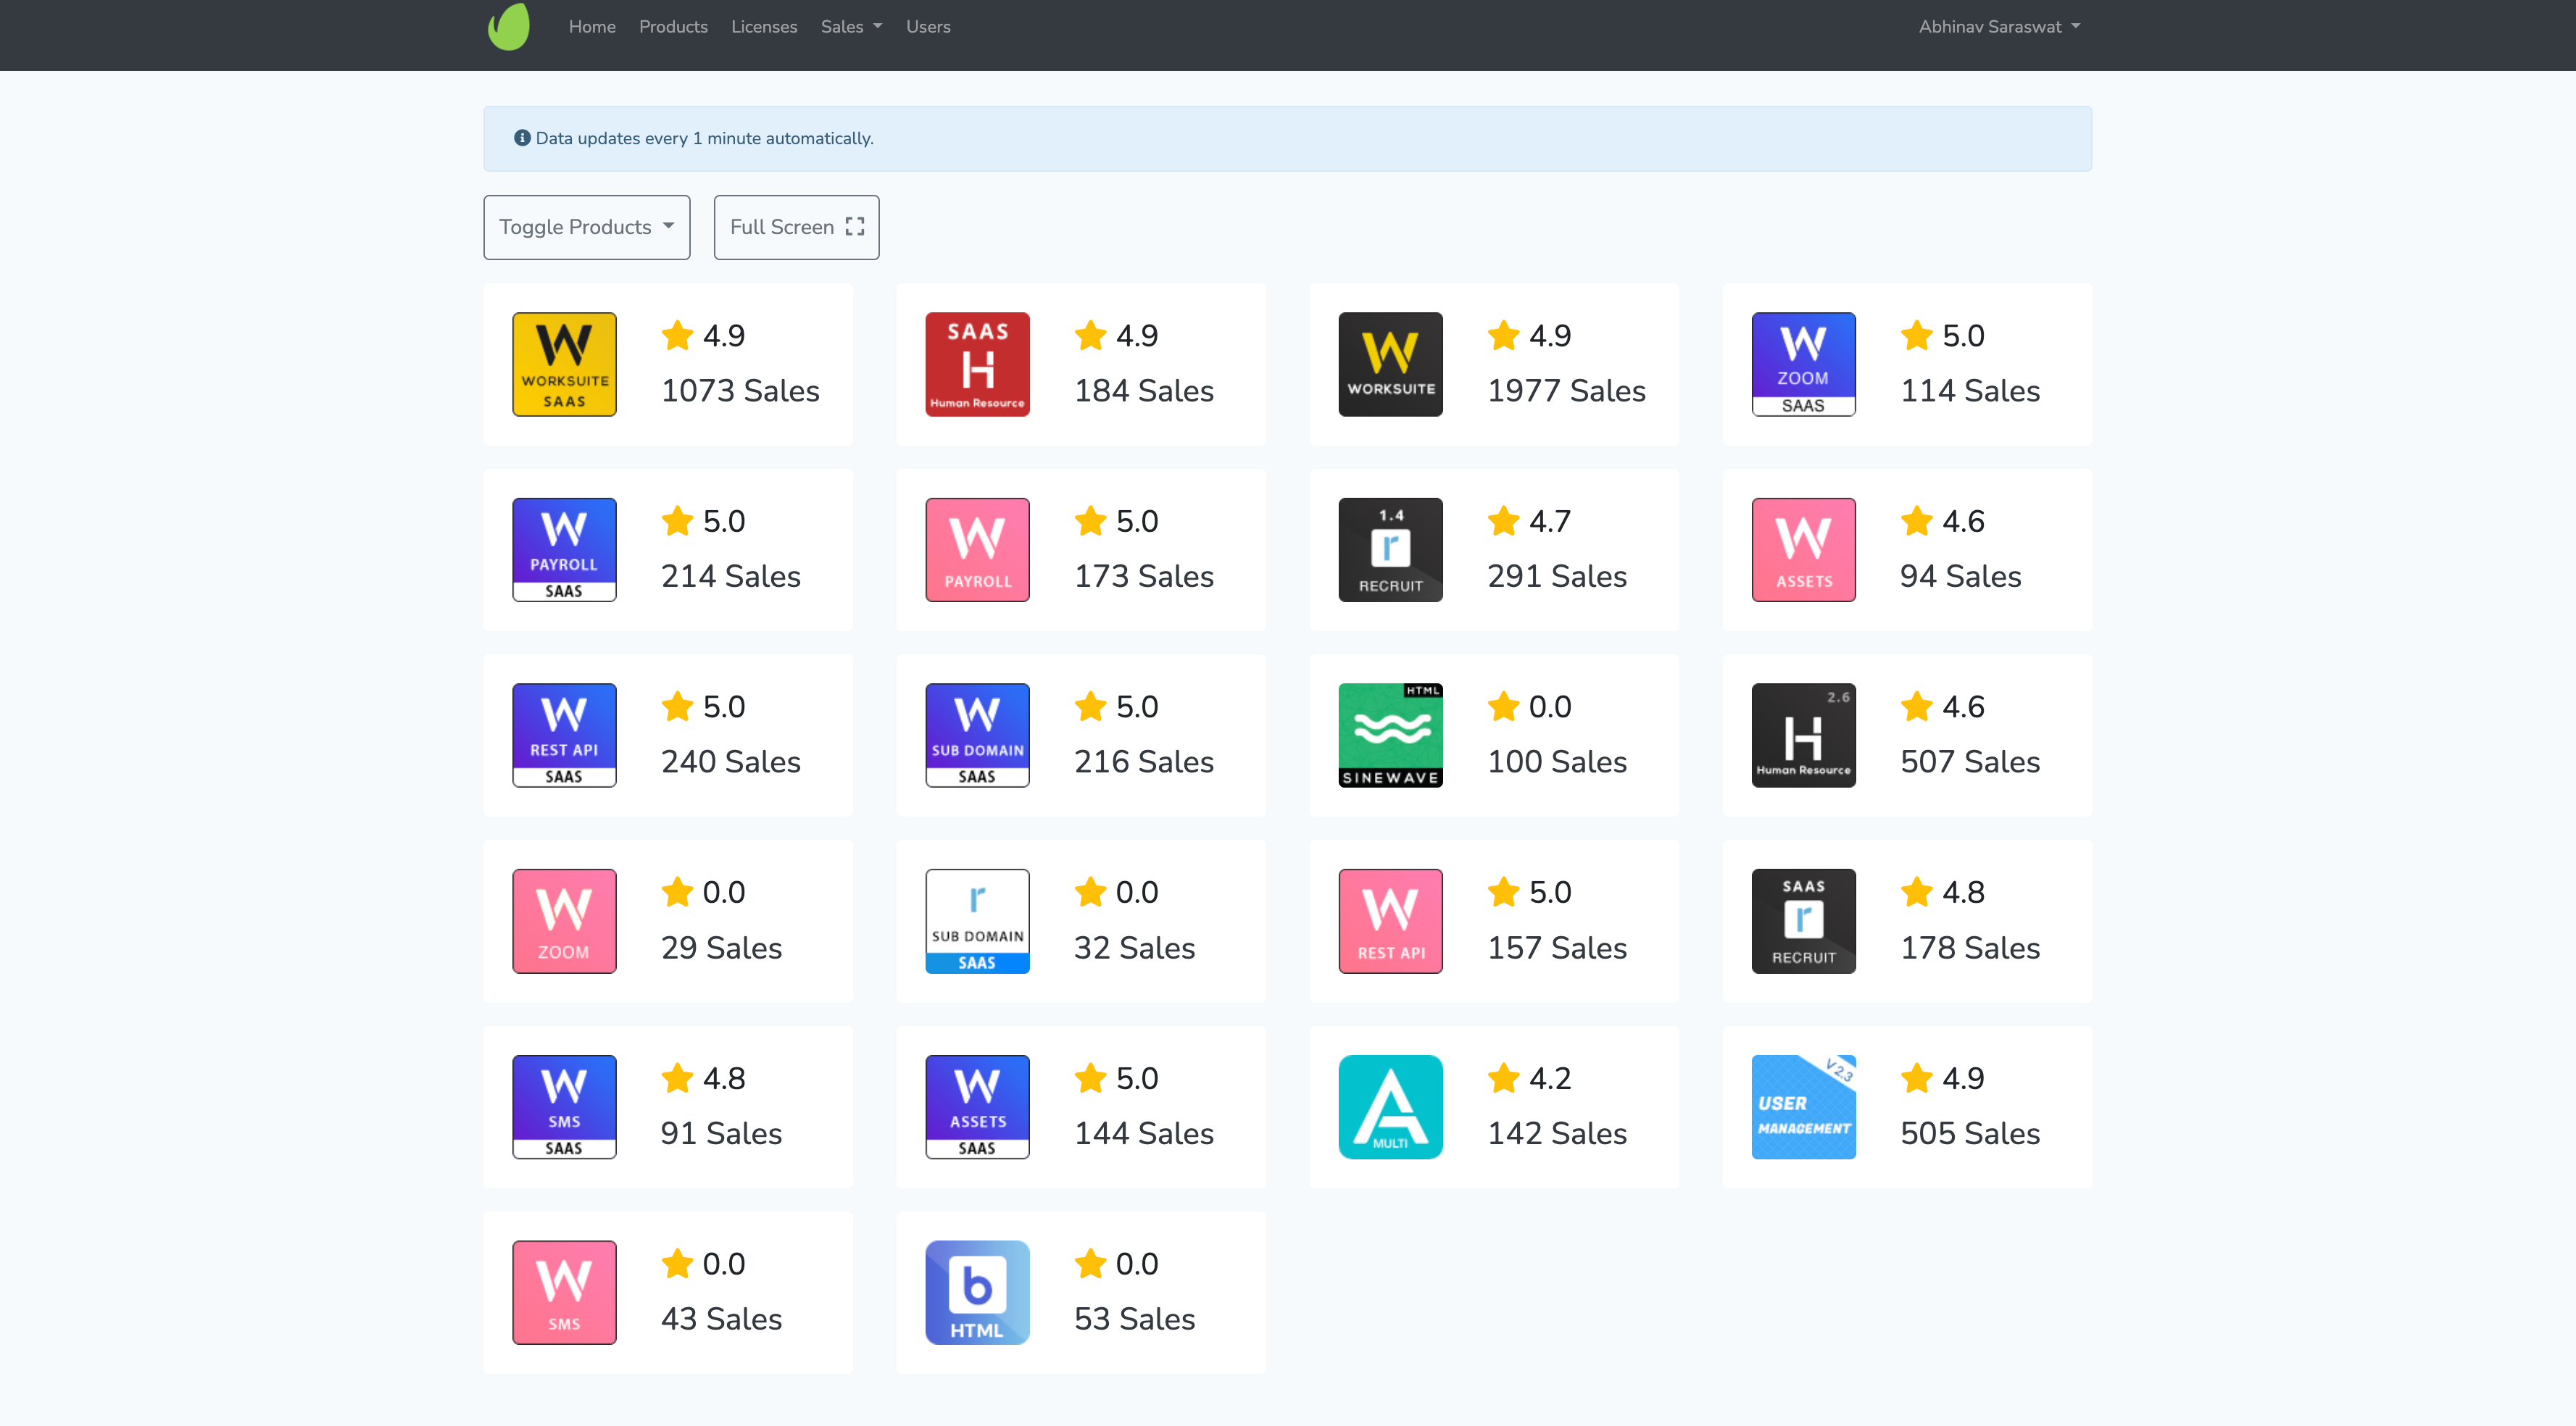Click the teal Multi 'A' product icon
The width and height of the screenshot is (2576, 1426).
pyautogui.click(x=1390, y=1106)
